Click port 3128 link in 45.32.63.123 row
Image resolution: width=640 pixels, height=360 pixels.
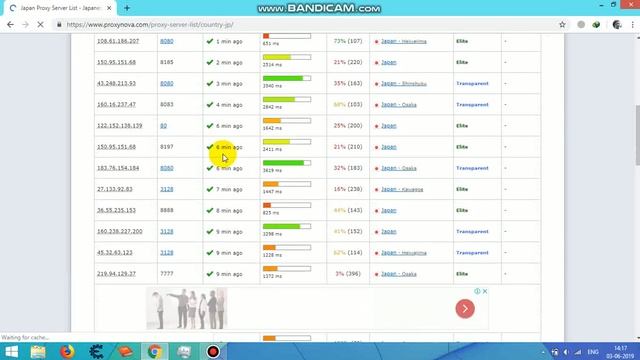tap(167, 253)
